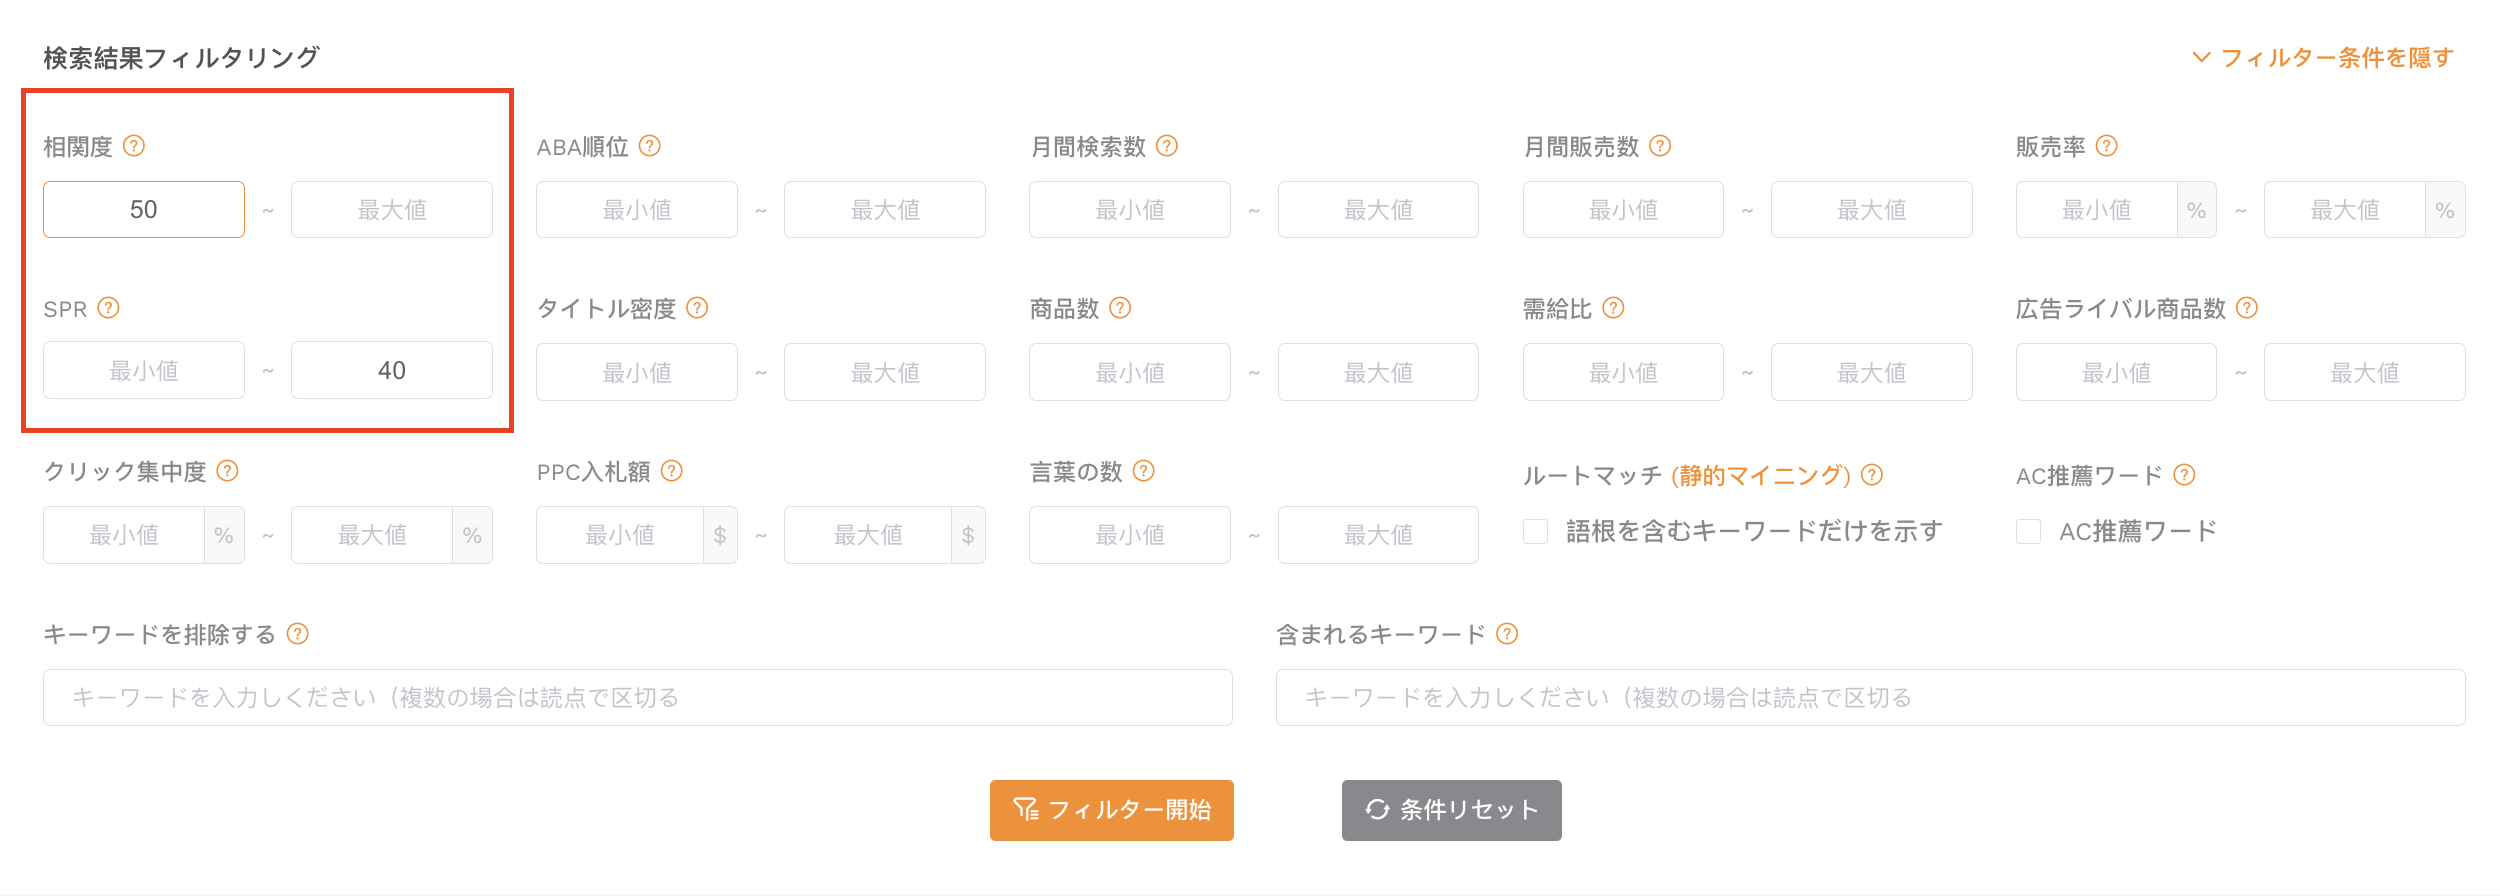2500x896 pixels.
Task: Click the SPR maximum field containing 40
Action: coord(392,371)
